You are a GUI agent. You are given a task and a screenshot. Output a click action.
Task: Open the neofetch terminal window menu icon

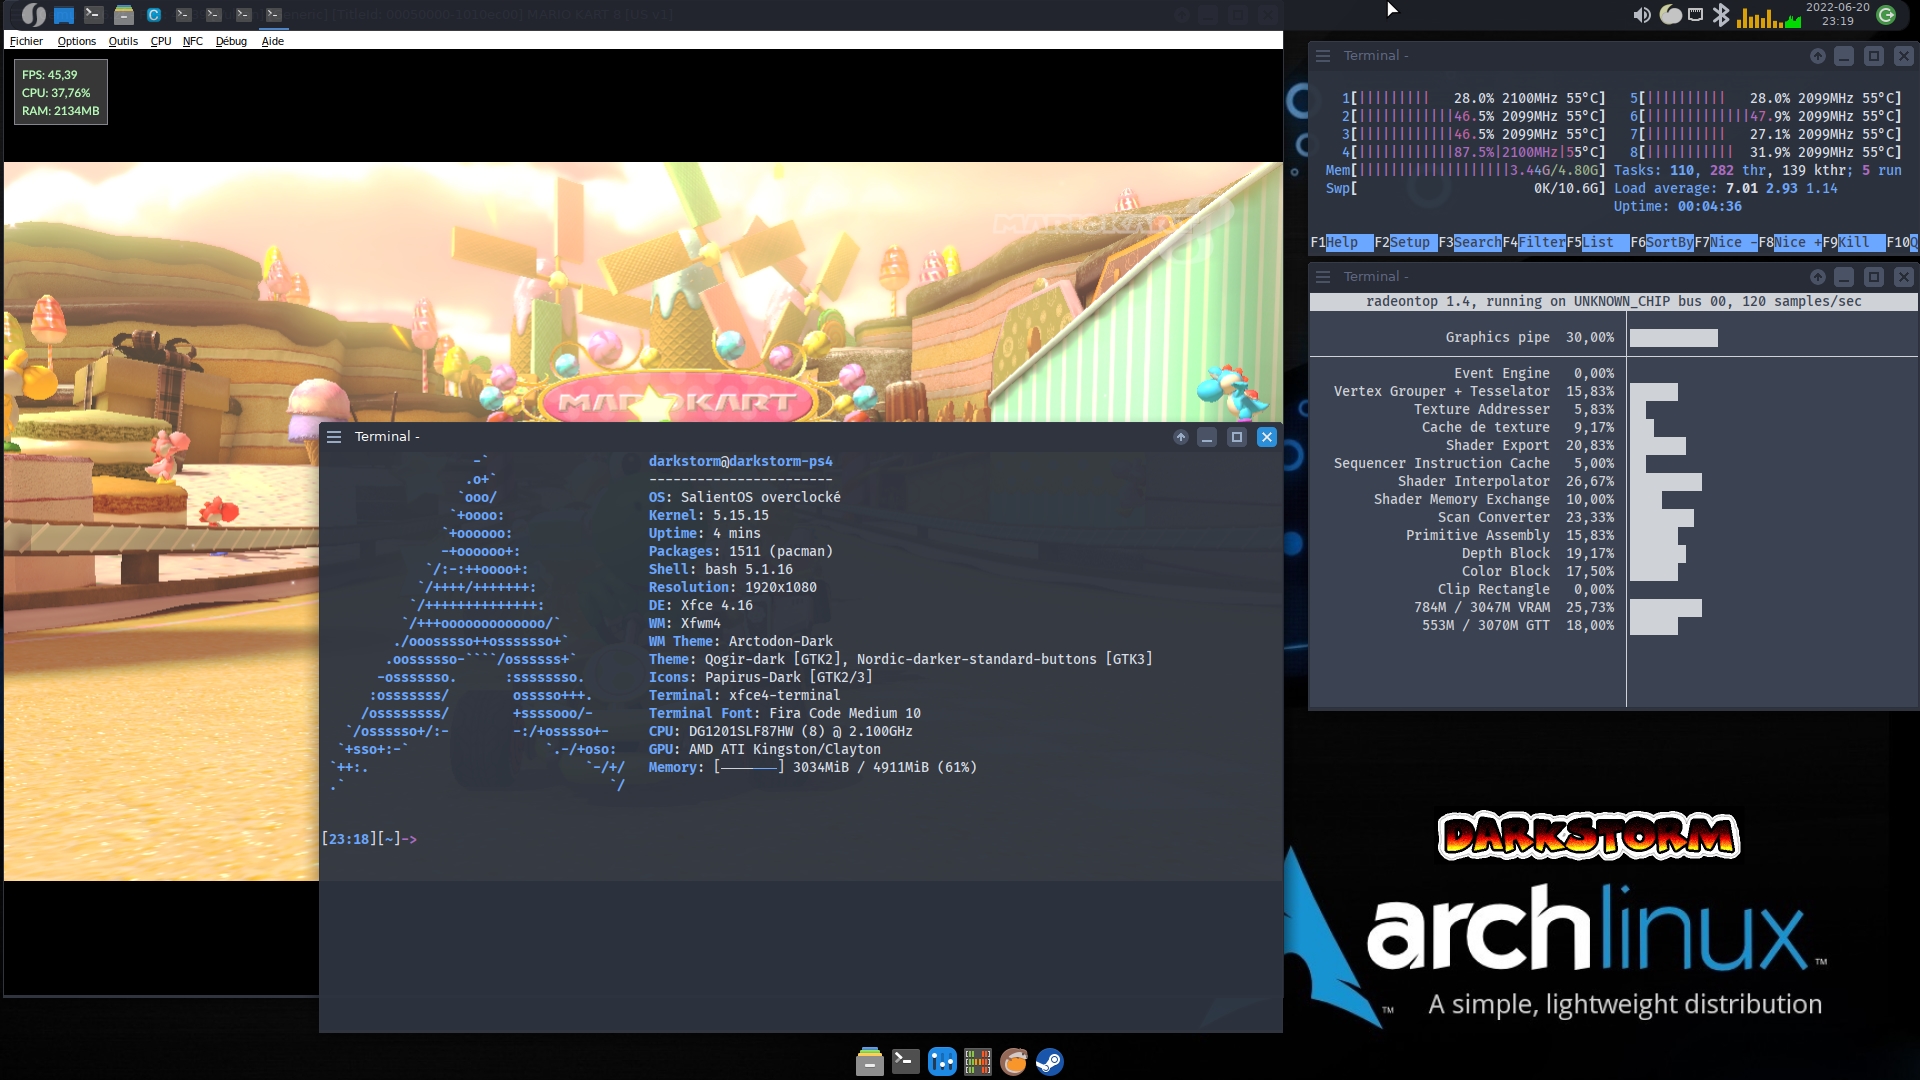pos(334,437)
